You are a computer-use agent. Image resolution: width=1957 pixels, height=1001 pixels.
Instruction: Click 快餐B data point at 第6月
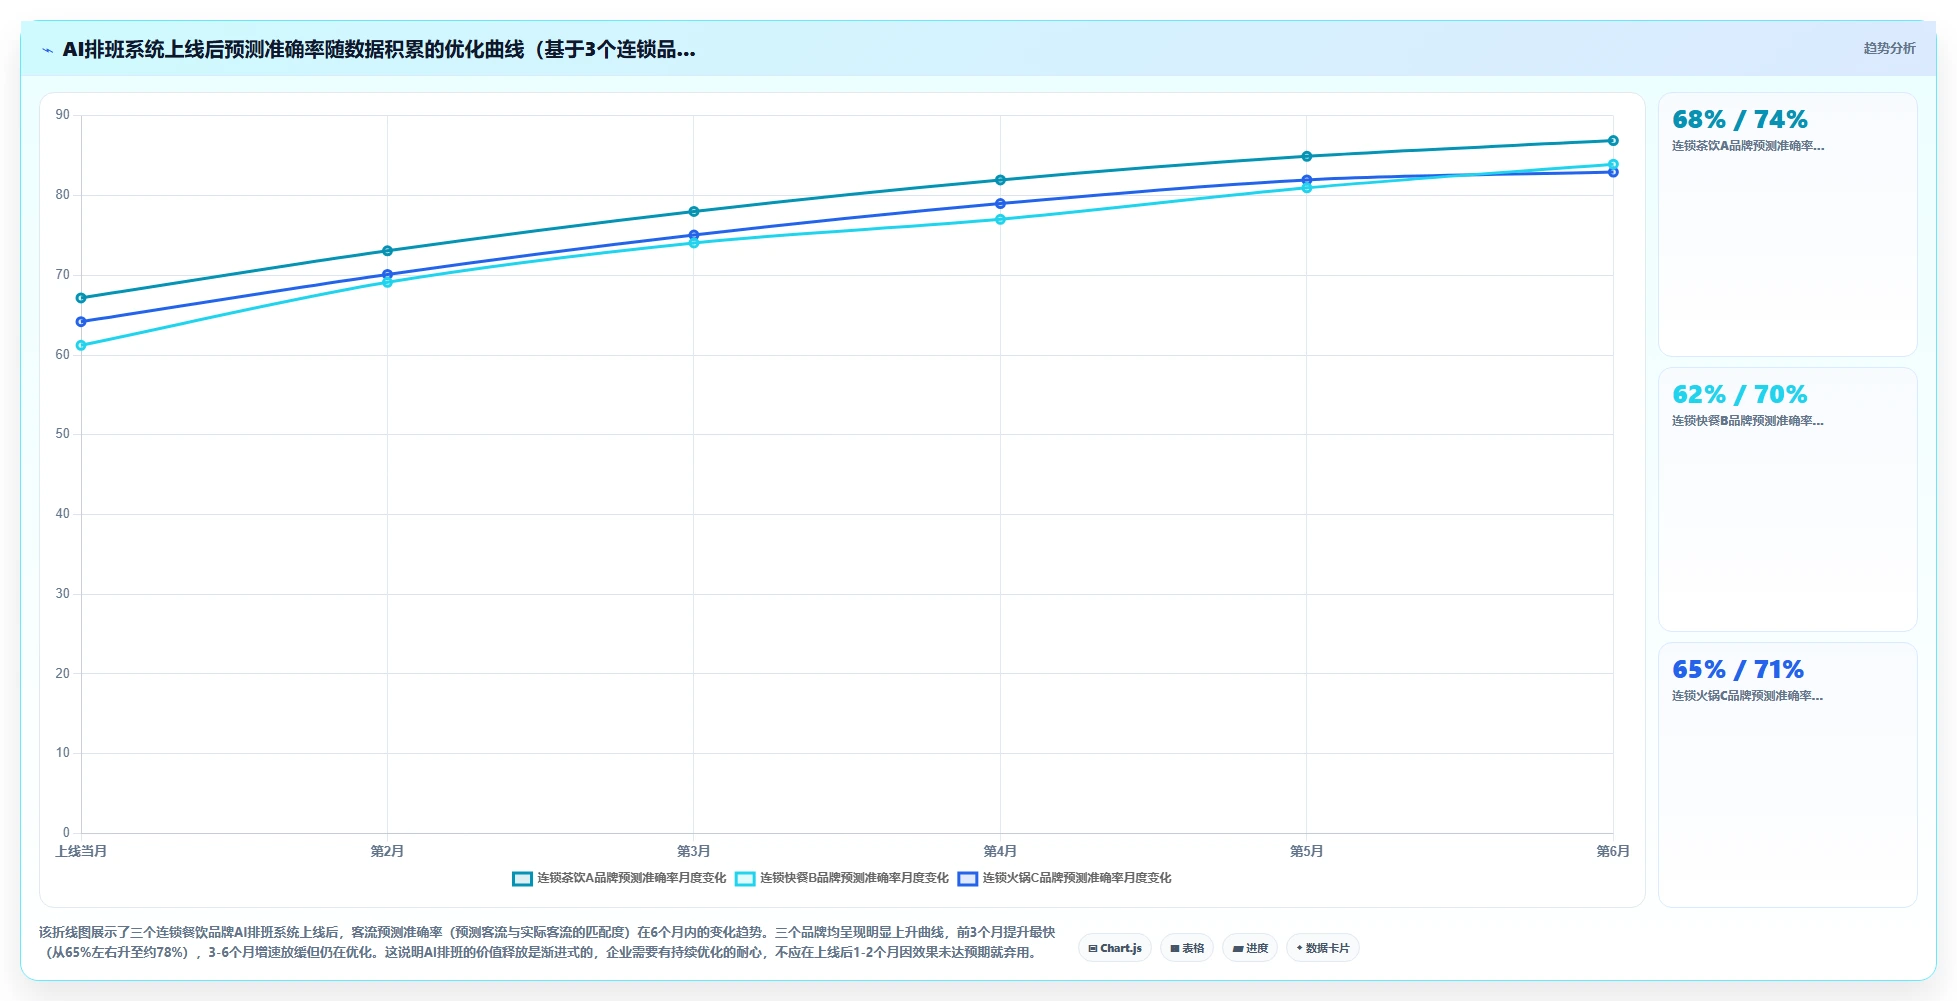pyautogui.click(x=1613, y=164)
